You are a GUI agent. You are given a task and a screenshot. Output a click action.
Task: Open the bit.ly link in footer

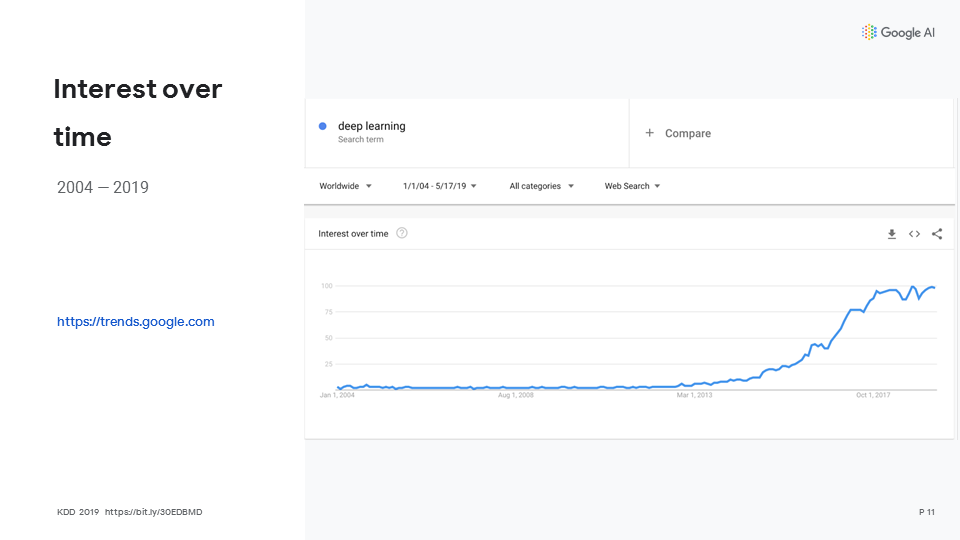point(153,512)
